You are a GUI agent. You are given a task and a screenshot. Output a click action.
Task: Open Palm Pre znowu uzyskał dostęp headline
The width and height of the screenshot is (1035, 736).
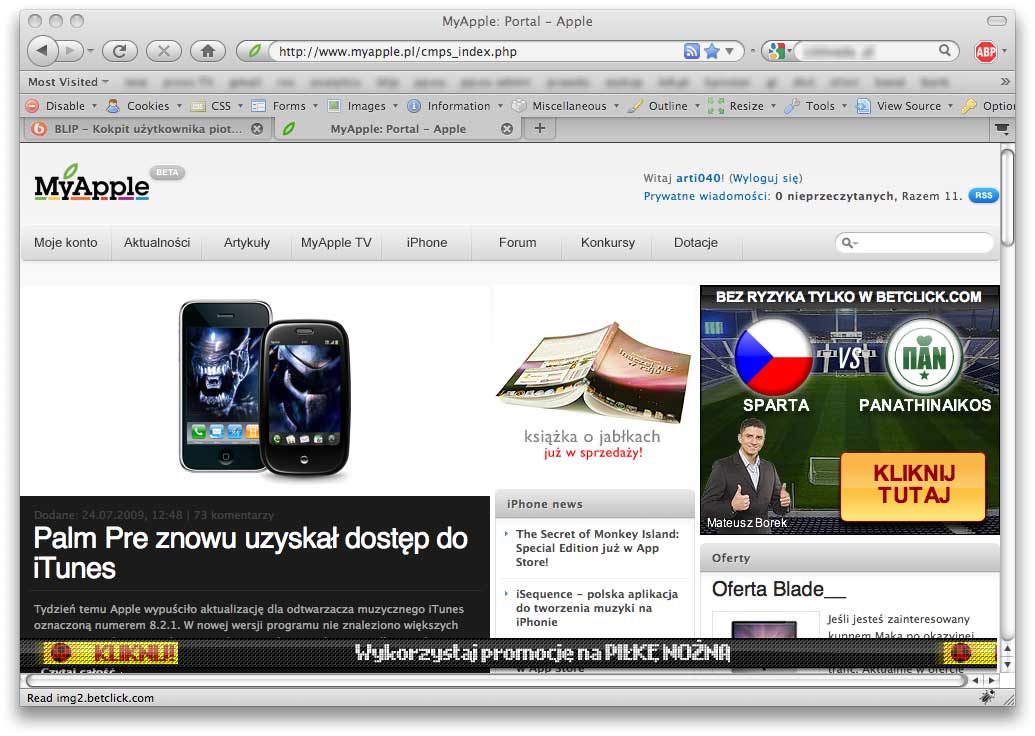coord(251,553)
